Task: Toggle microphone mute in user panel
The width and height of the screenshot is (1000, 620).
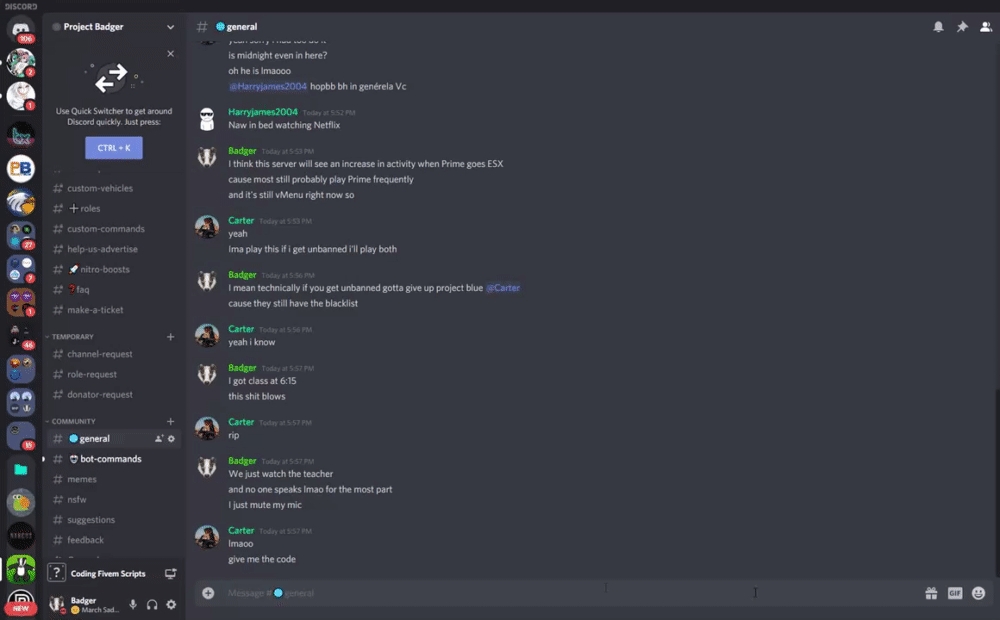Action: pyautogui.click(x=133, y=604)
